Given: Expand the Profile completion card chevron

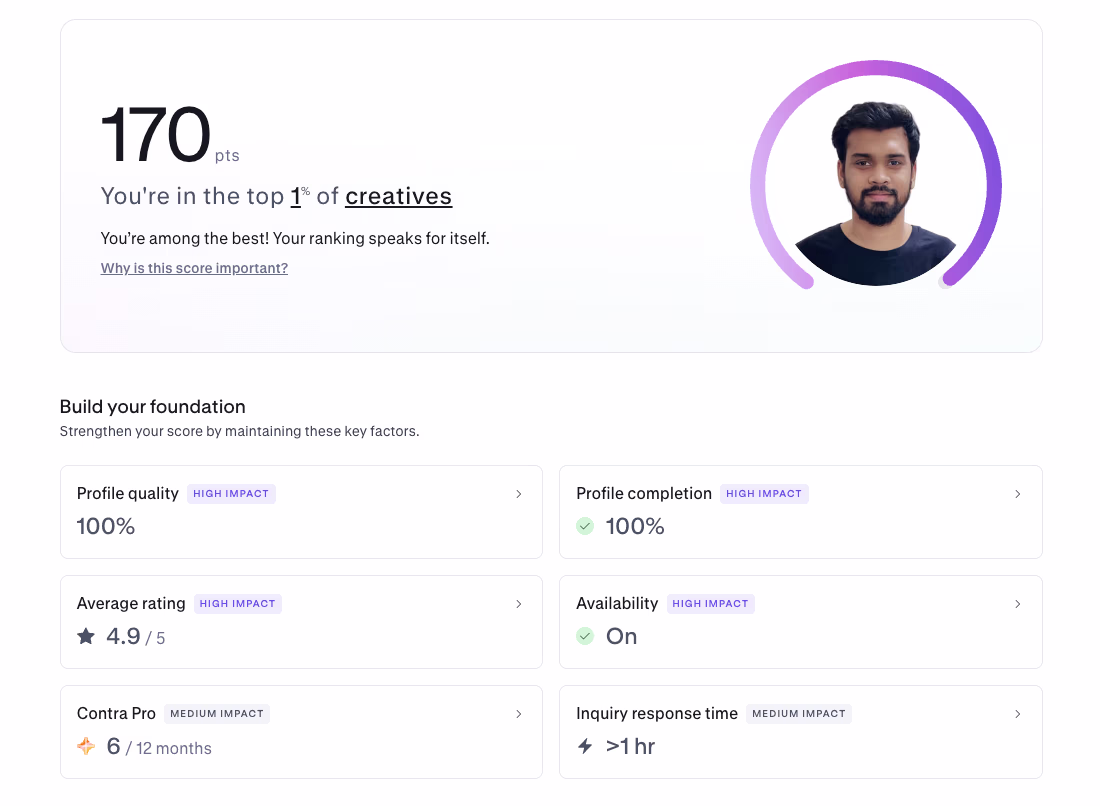Looking at the screenshot, I should 1017,494.
